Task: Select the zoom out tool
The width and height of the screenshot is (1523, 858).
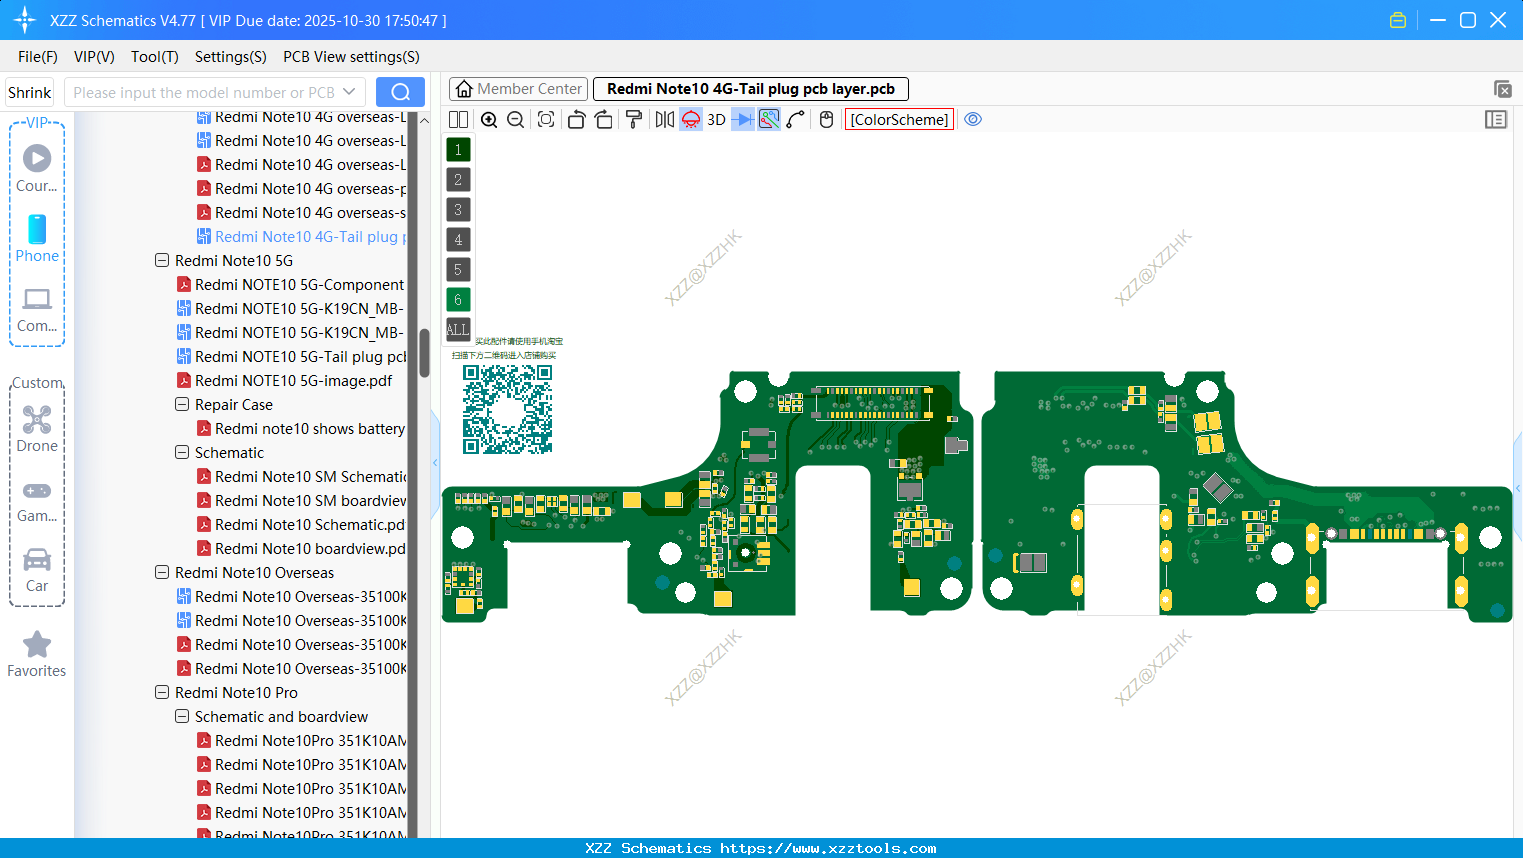Action: [514, 119]
